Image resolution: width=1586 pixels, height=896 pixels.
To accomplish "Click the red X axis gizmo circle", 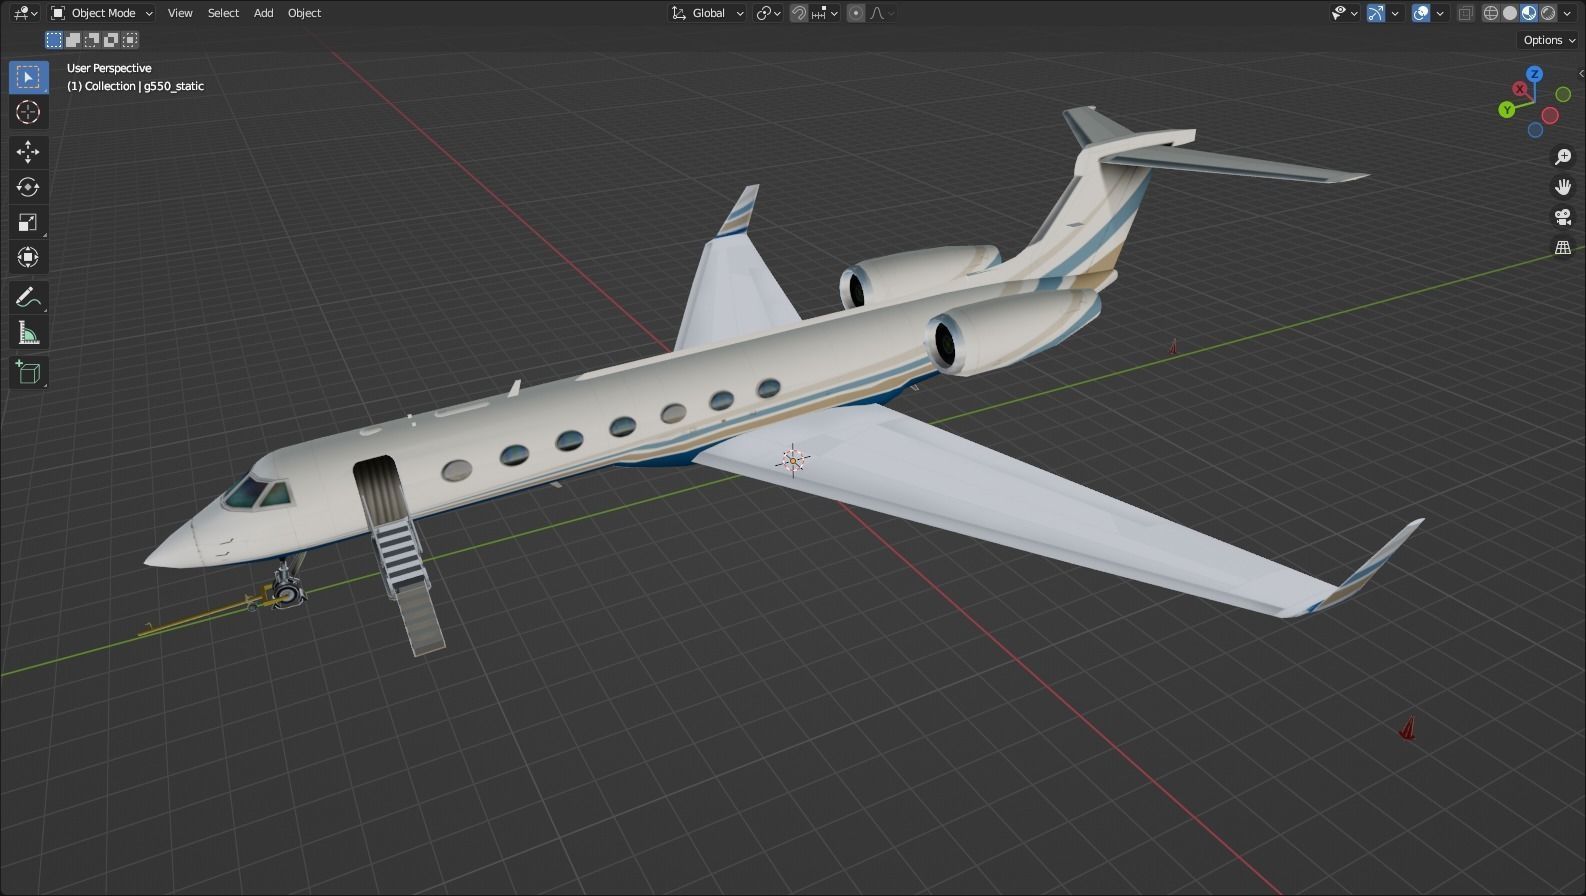I will 1520,89.
